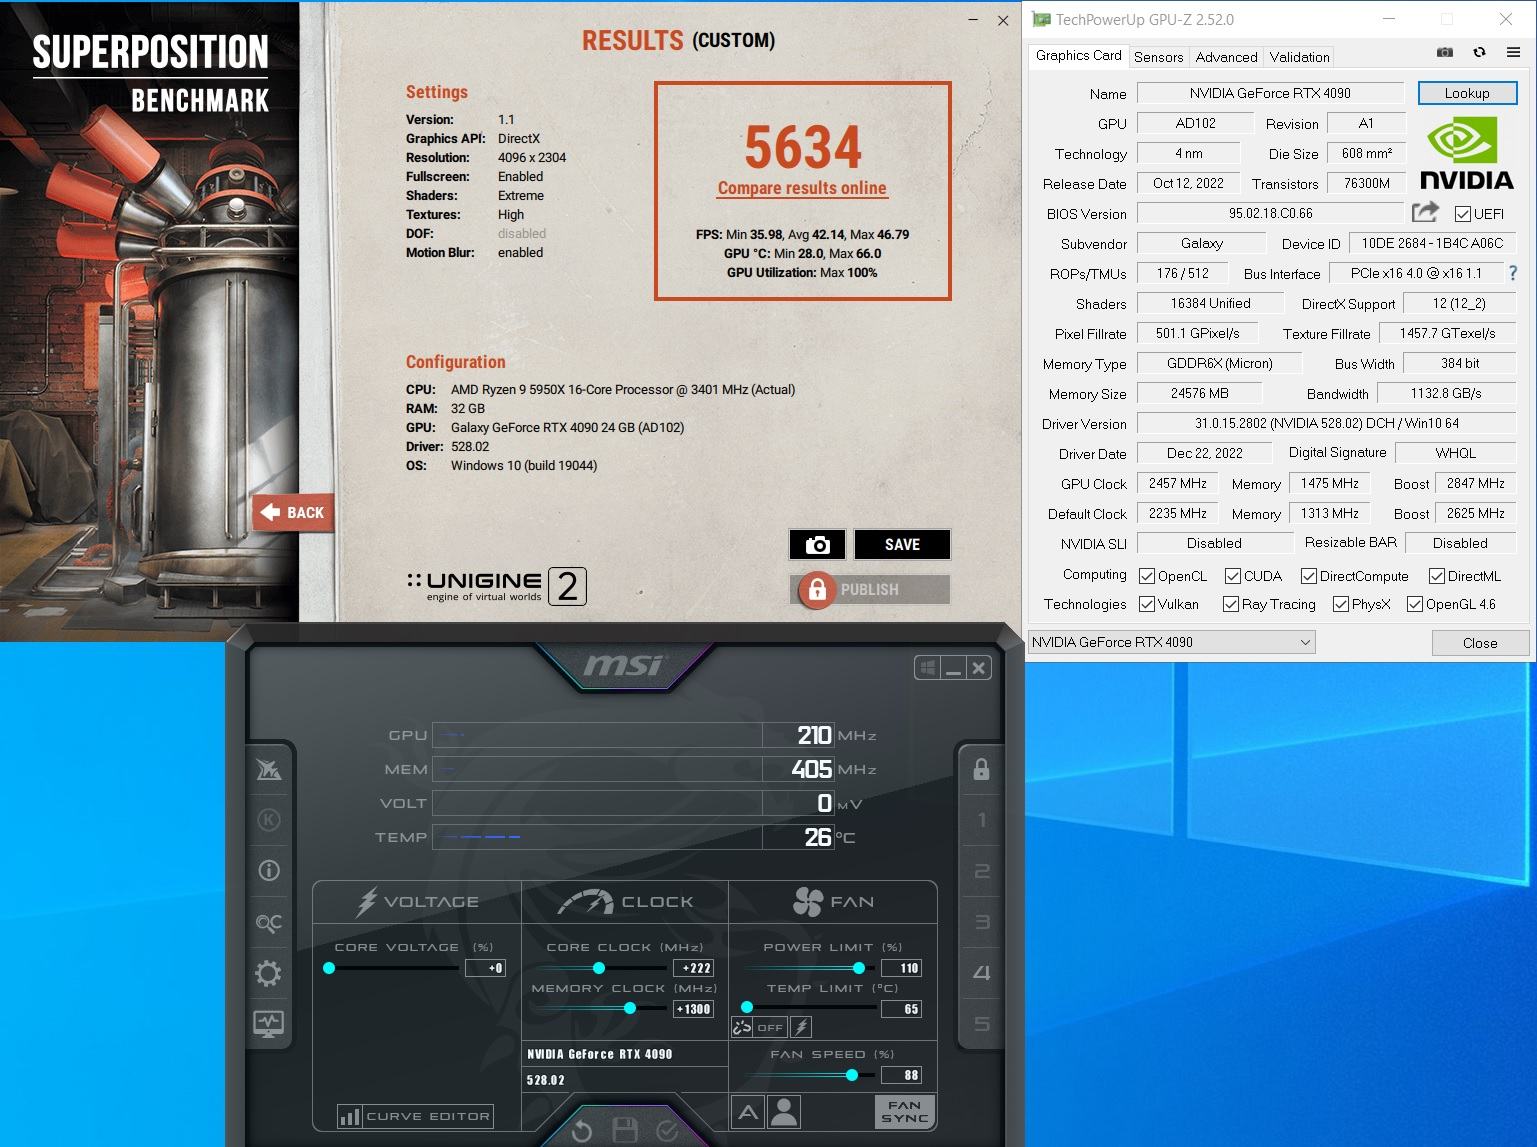Click the NVIDIA logo in GPU-Z
This screenshot has width=1537, height=1147.
tap(1467, 152)
